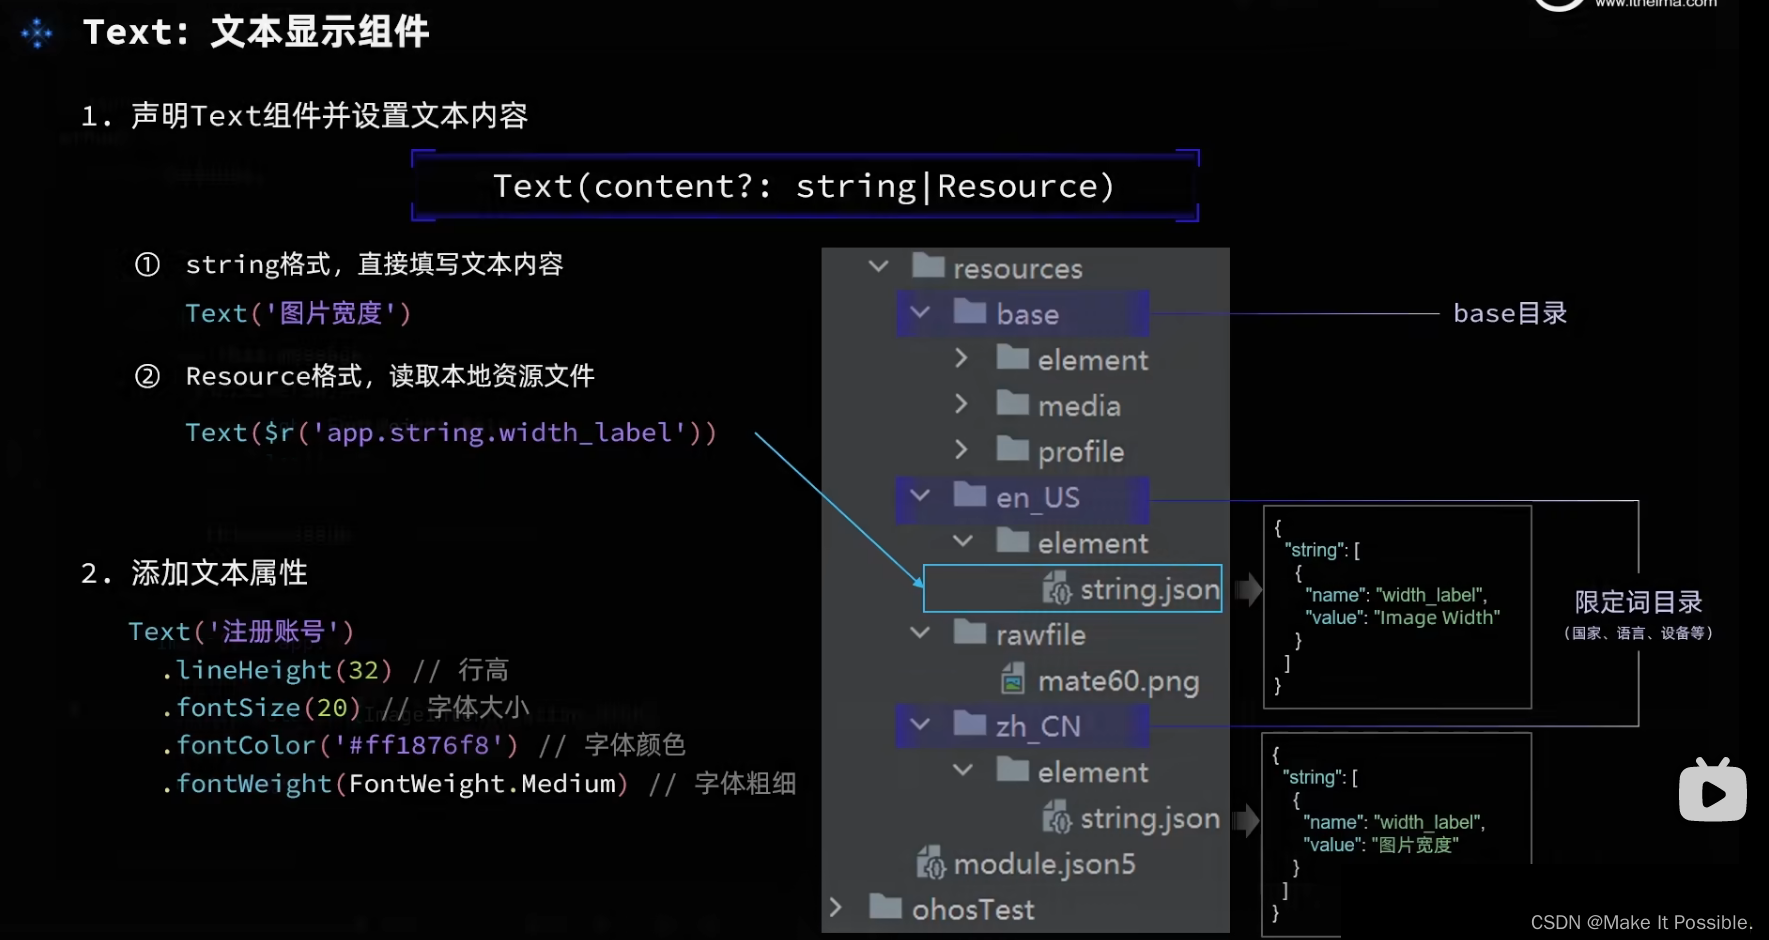Click the slide title Text: 文本显示组件

(x=256, y=32)
